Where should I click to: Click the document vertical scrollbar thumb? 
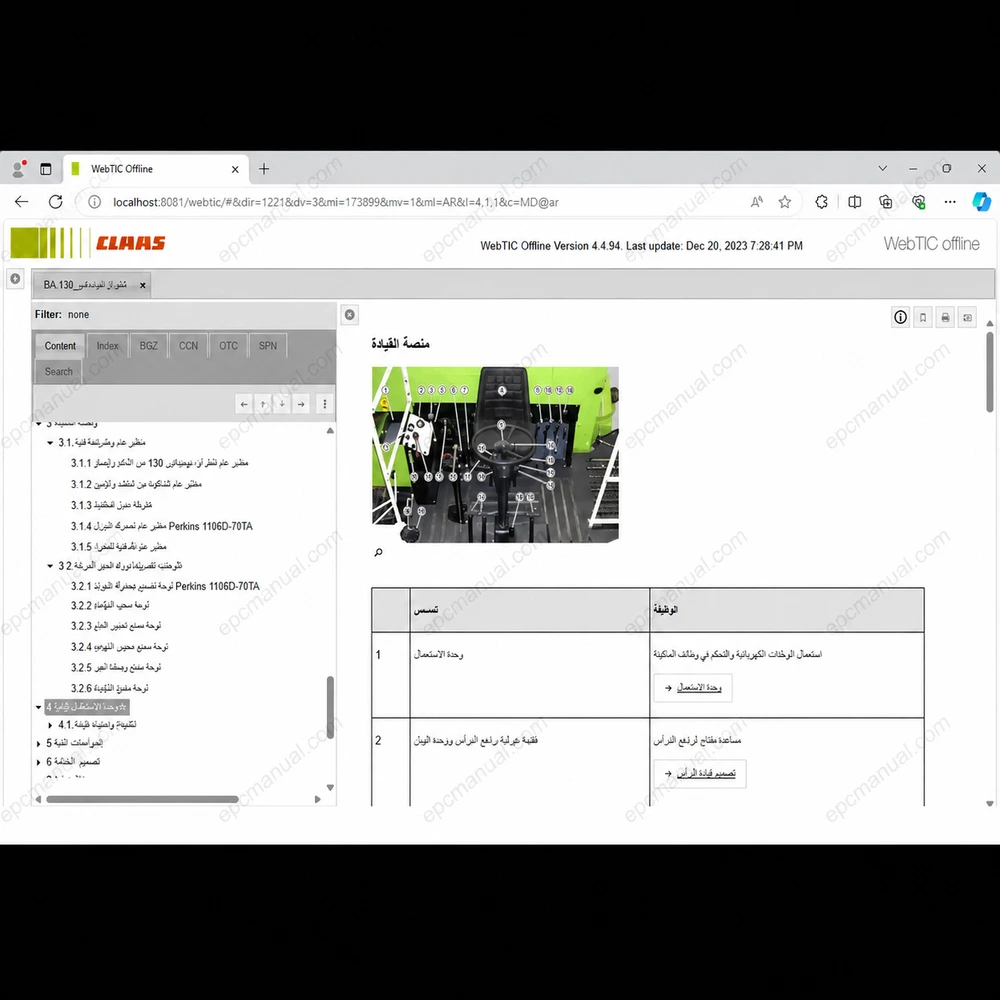990,372
